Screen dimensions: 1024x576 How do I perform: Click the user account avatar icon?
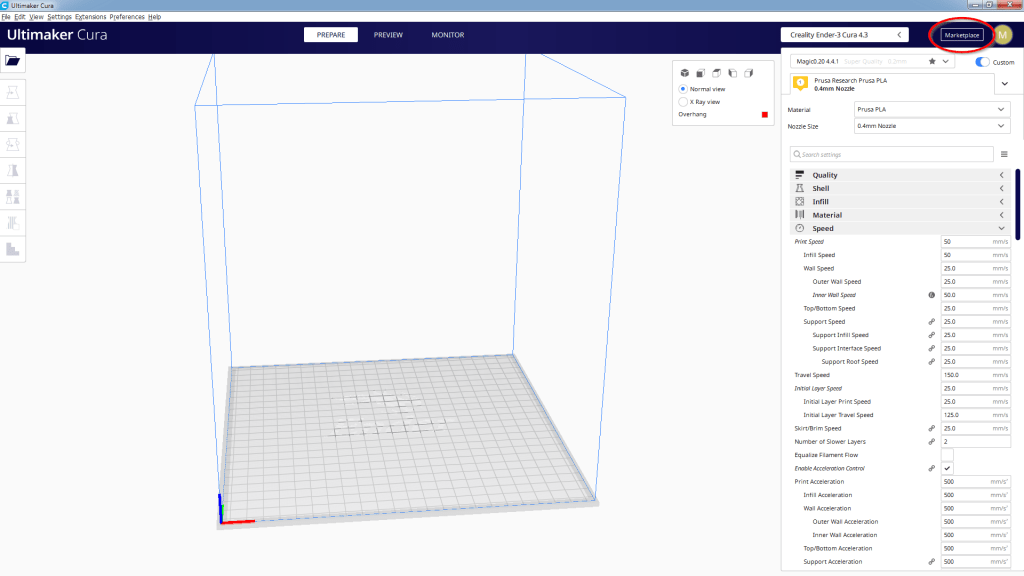coord(1002,35)
